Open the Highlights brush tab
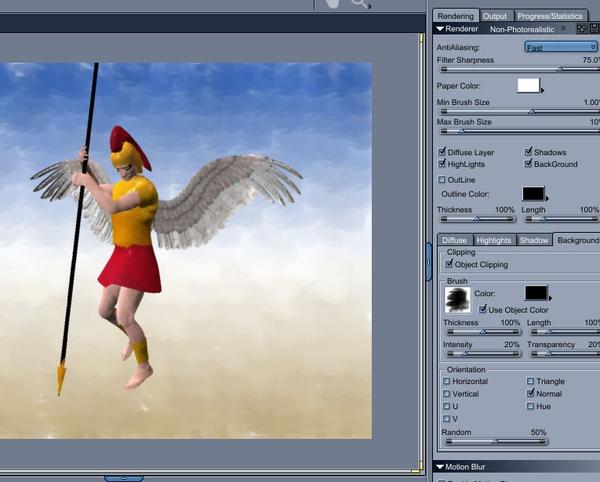The height and width of the screenshot is (482, 600). coord(494,240)
